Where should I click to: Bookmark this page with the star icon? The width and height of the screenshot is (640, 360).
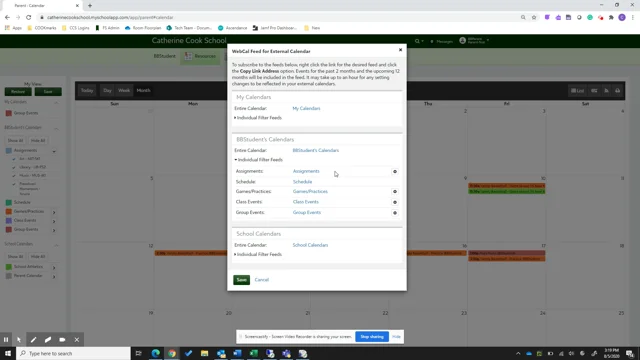pos(534,18)
